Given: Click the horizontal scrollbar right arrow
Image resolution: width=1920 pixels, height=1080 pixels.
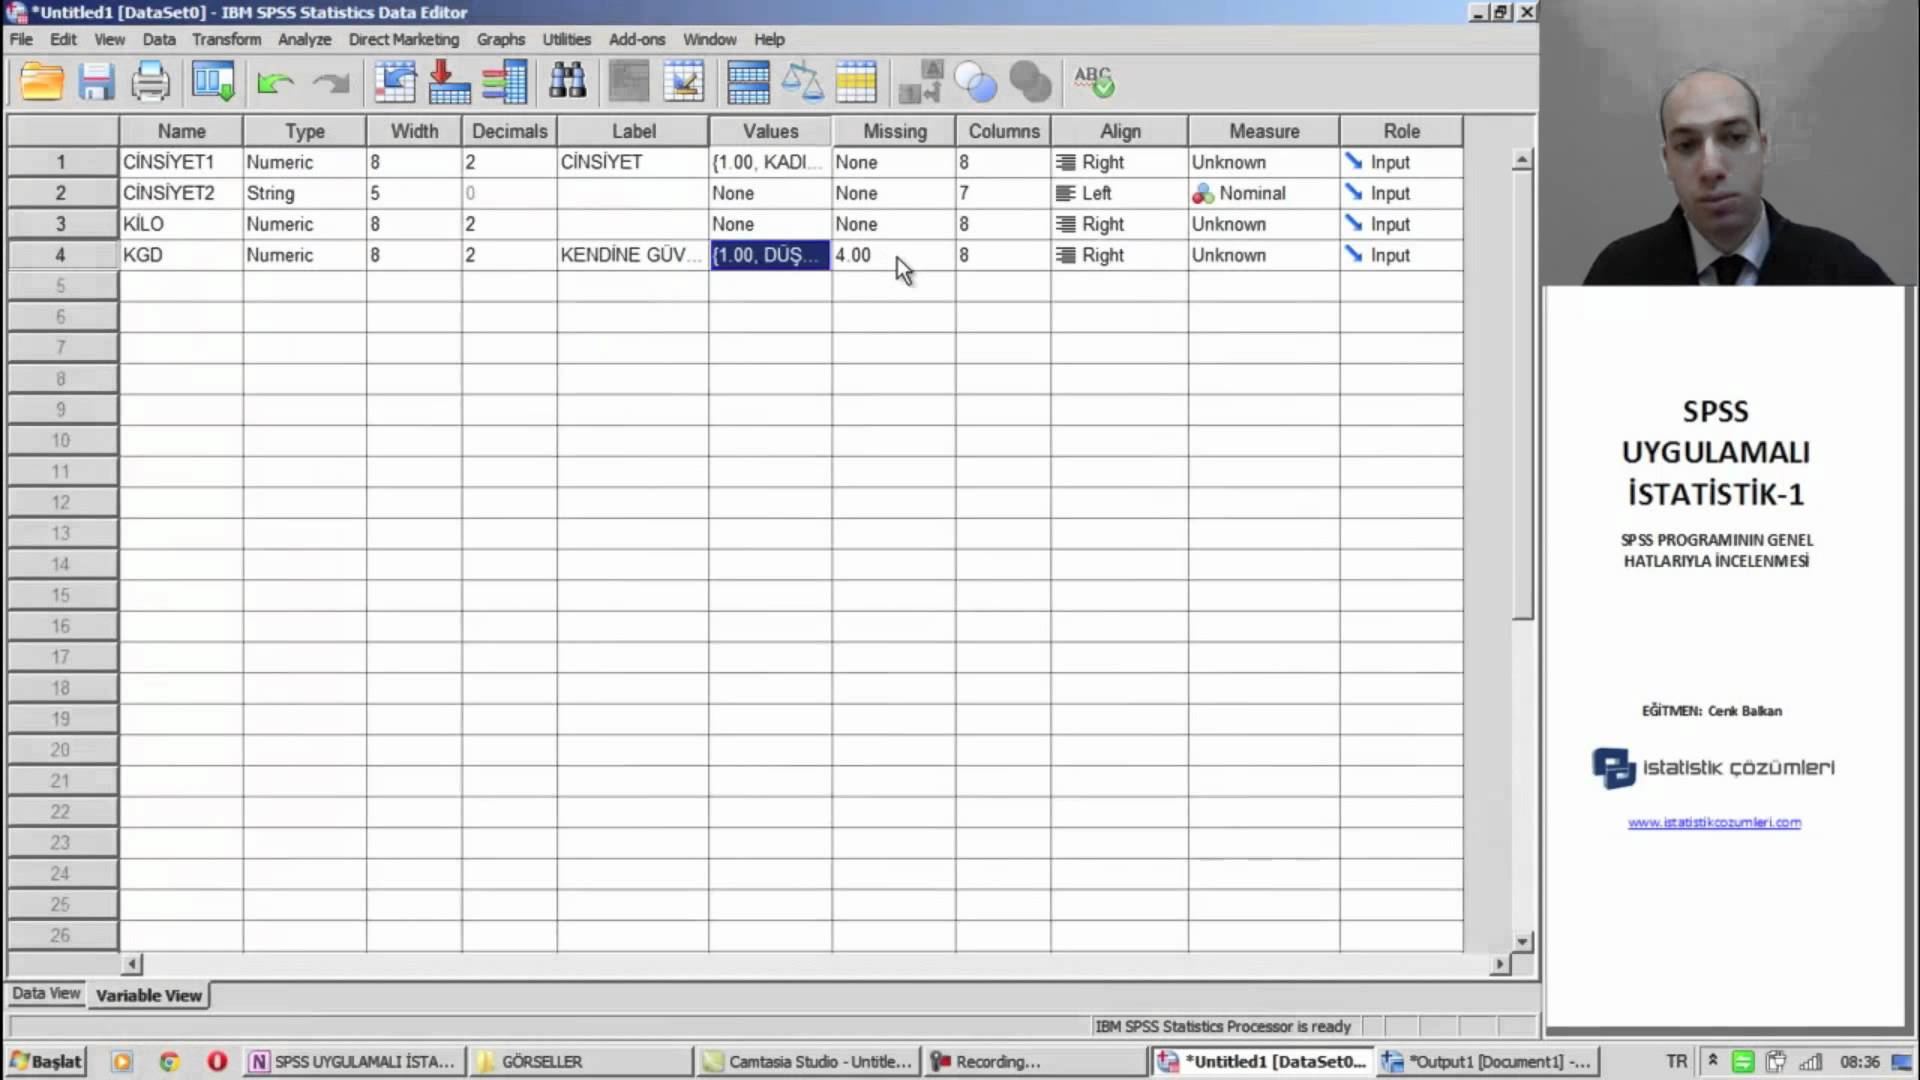Looking at the screenshot, I should pyautogui.click(x=1499, y=964).
